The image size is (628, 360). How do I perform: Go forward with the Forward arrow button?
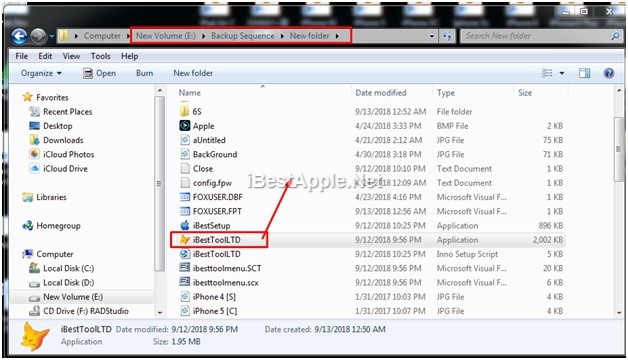click(x=38, y=36)
